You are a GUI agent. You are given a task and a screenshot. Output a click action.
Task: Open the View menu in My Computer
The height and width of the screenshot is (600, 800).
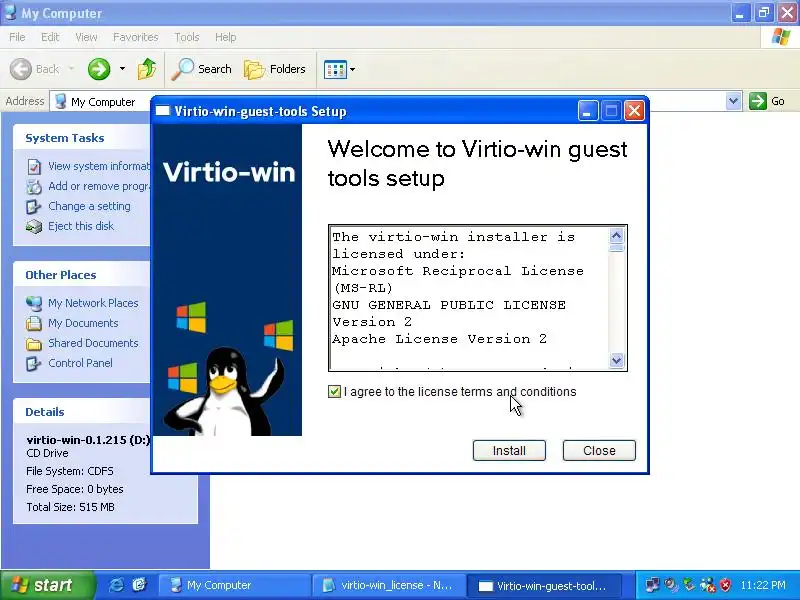[86, 37]
